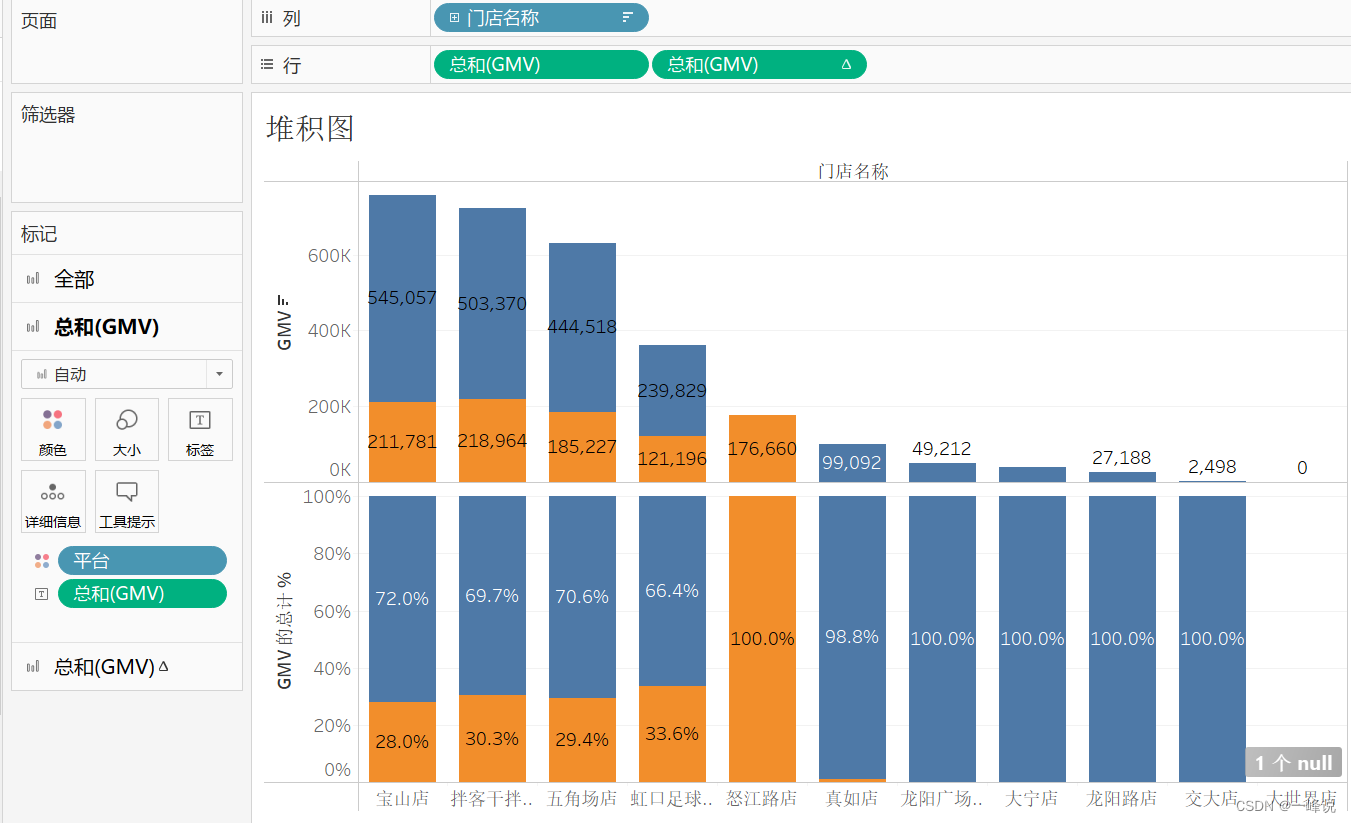This screenshot has width=1351, height=823.
Task: Click the color dots icon beside 平台 pill
Action: click(x=41, y=561)
